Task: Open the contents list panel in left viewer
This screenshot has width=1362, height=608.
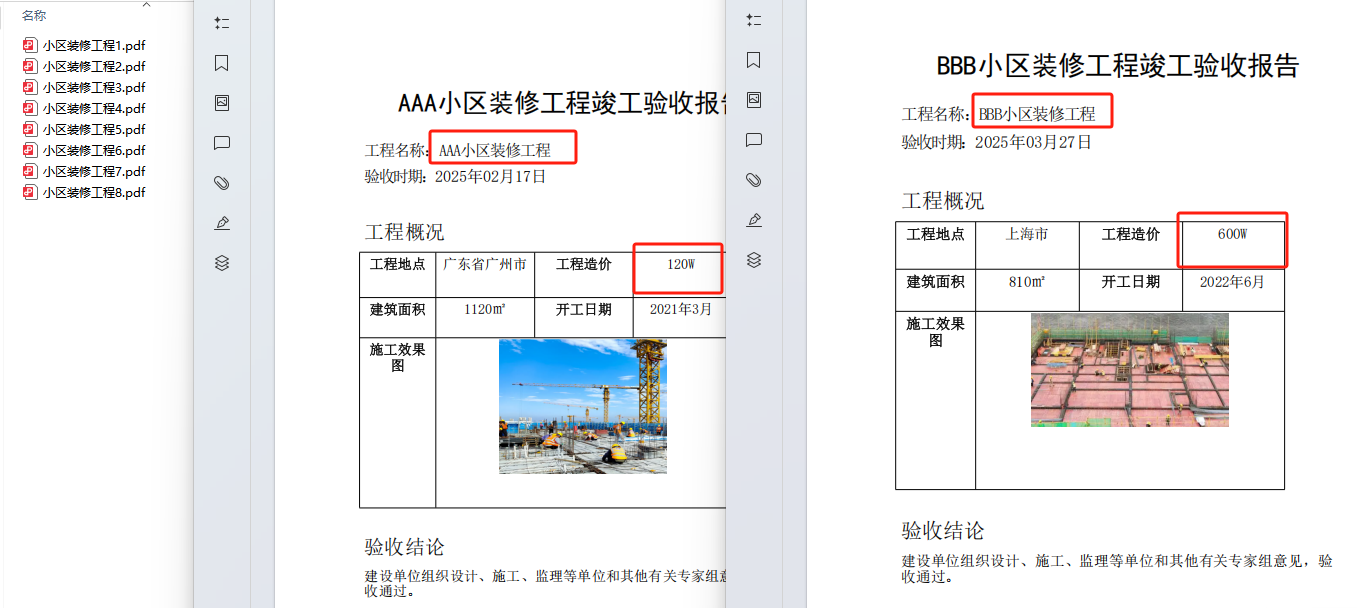Action: [x=222, y=22]
